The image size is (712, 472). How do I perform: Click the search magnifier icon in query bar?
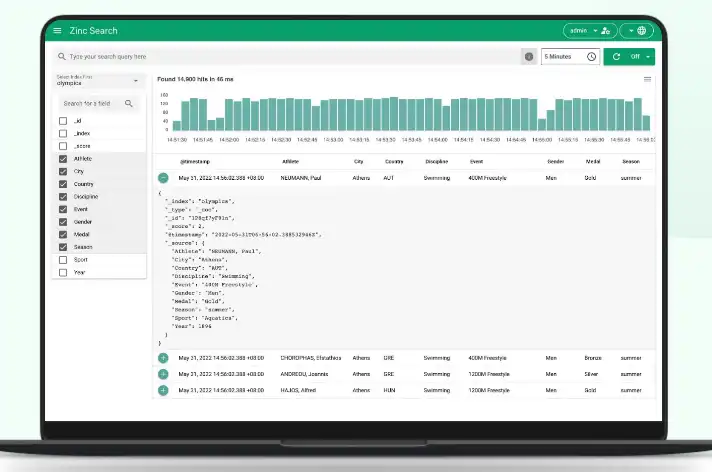coord(62,56)
